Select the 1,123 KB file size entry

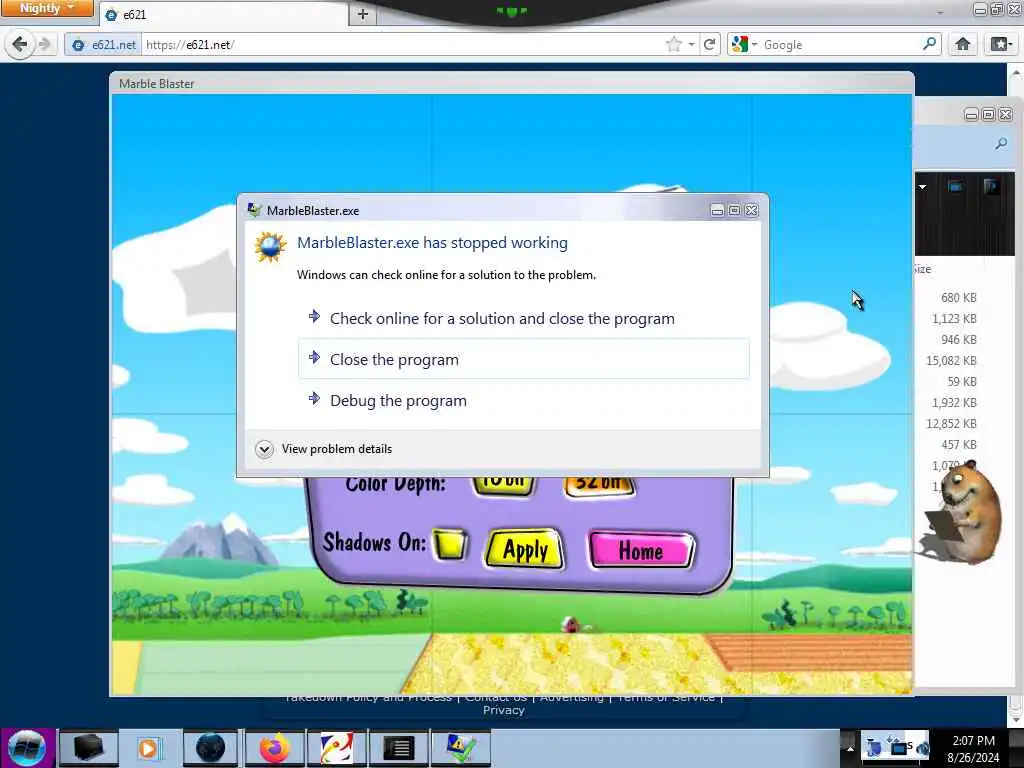(x=954, y=319)
